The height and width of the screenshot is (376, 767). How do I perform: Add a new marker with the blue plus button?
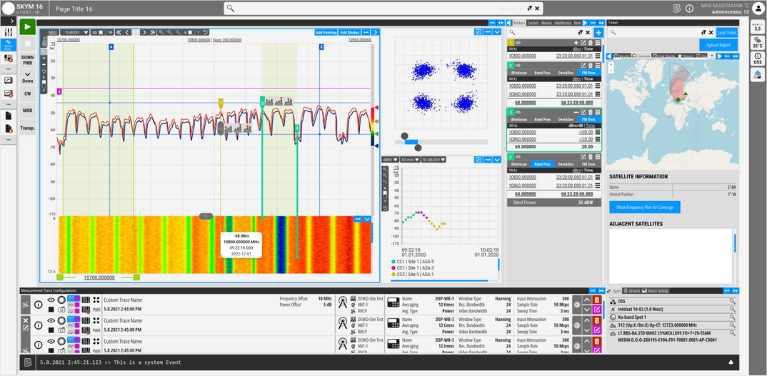click(x=598, y=32)
